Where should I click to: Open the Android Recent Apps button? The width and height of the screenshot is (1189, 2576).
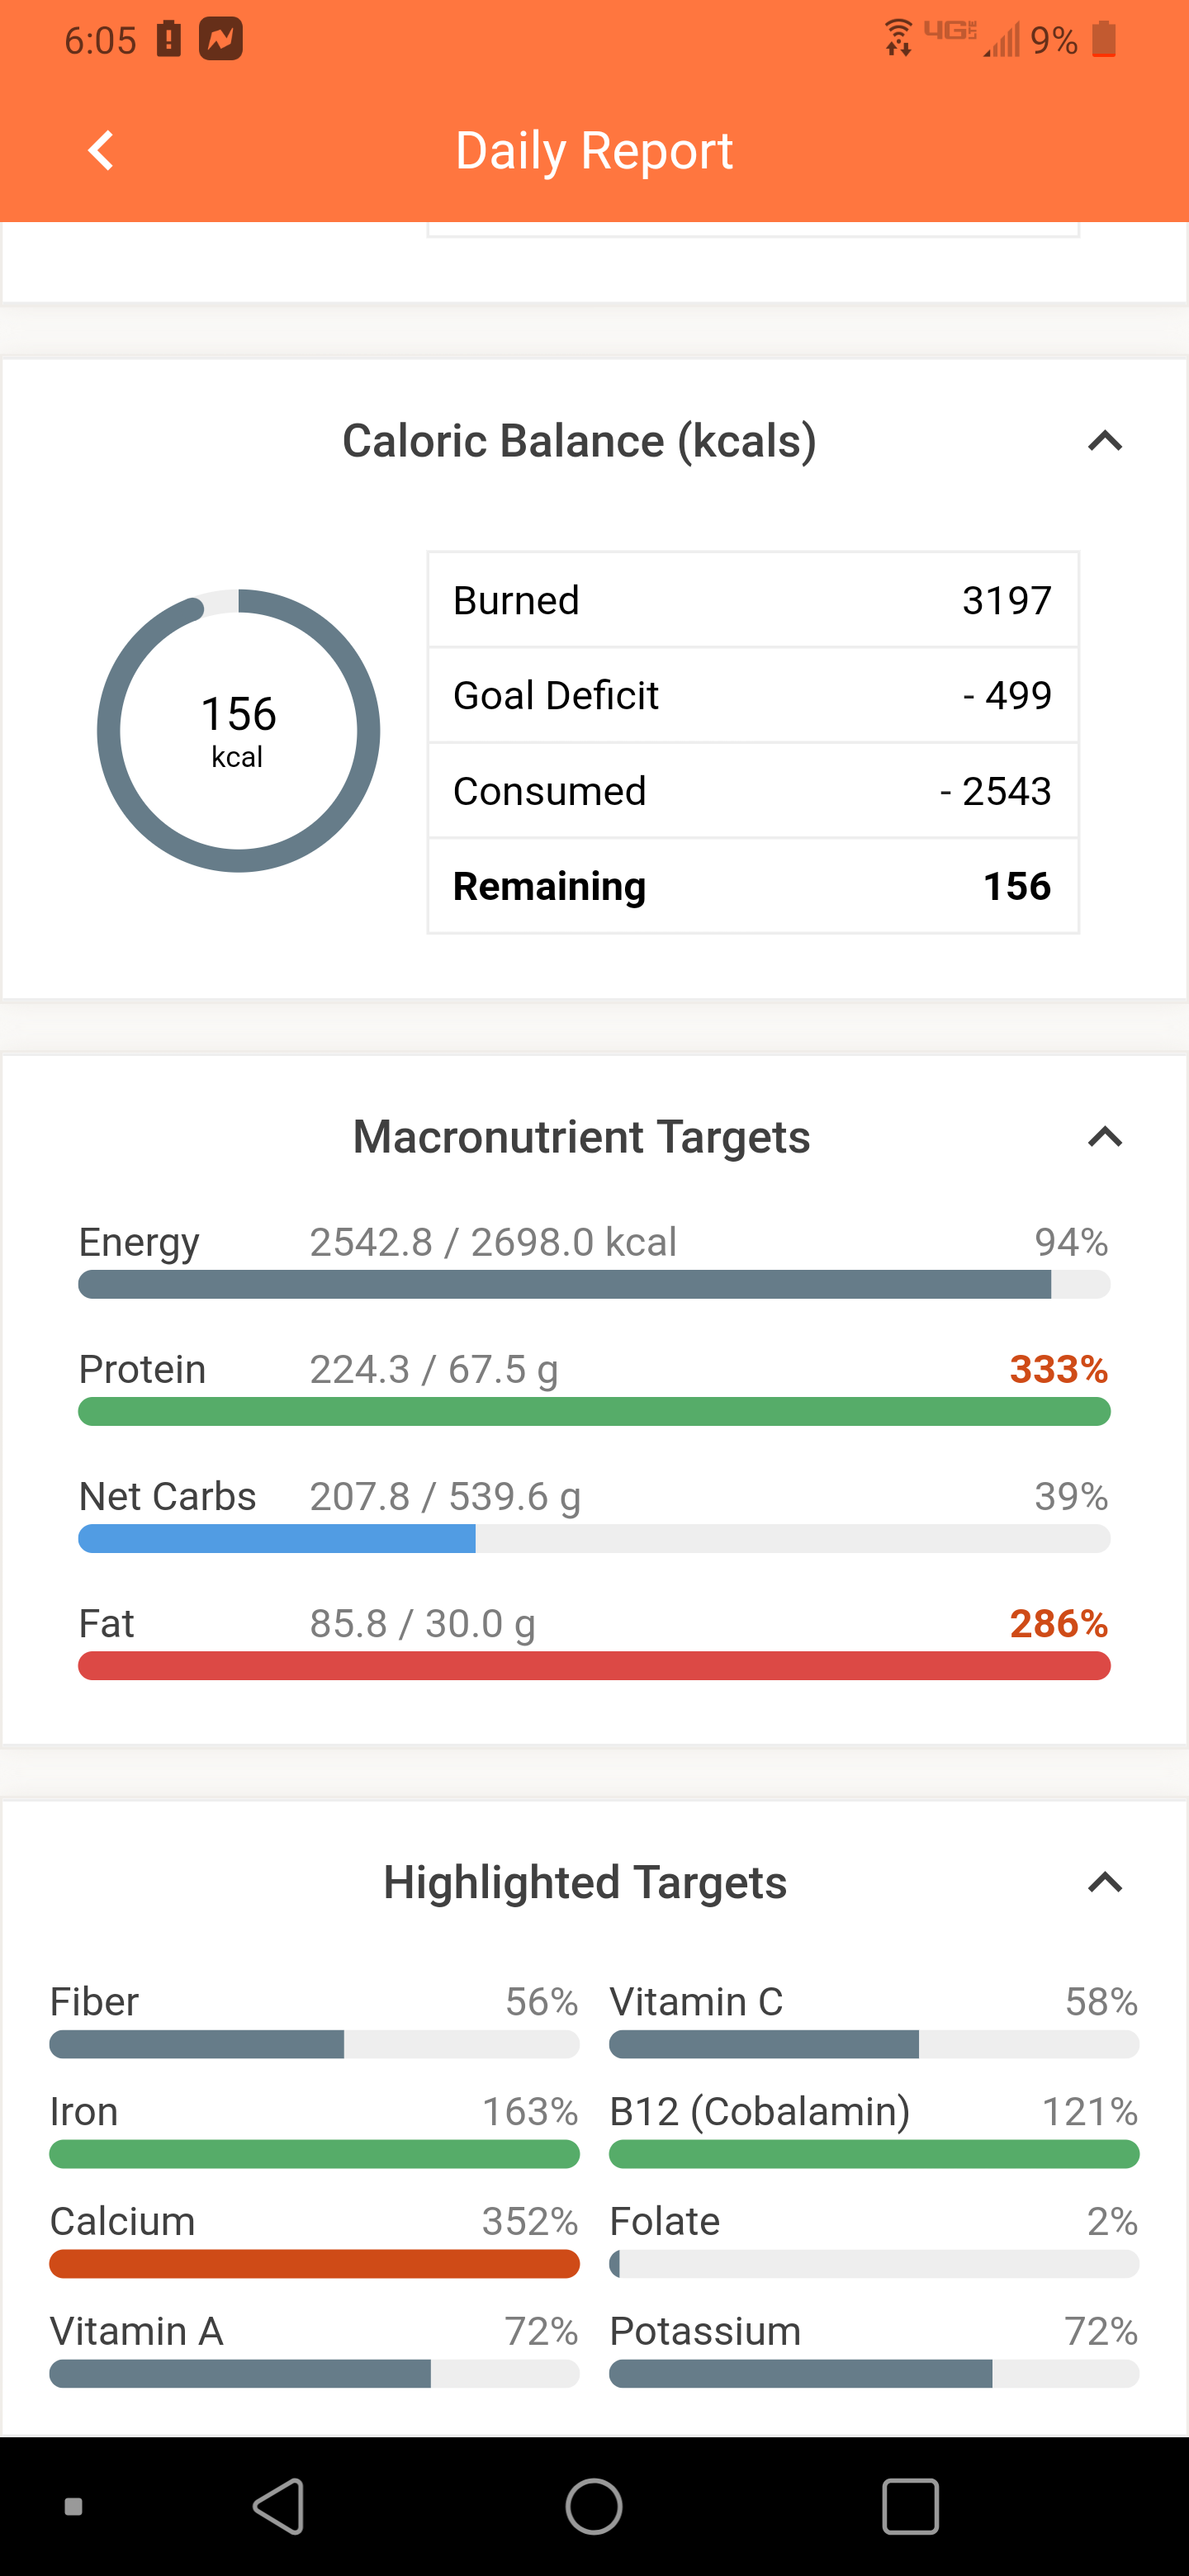click(910, 2506)
